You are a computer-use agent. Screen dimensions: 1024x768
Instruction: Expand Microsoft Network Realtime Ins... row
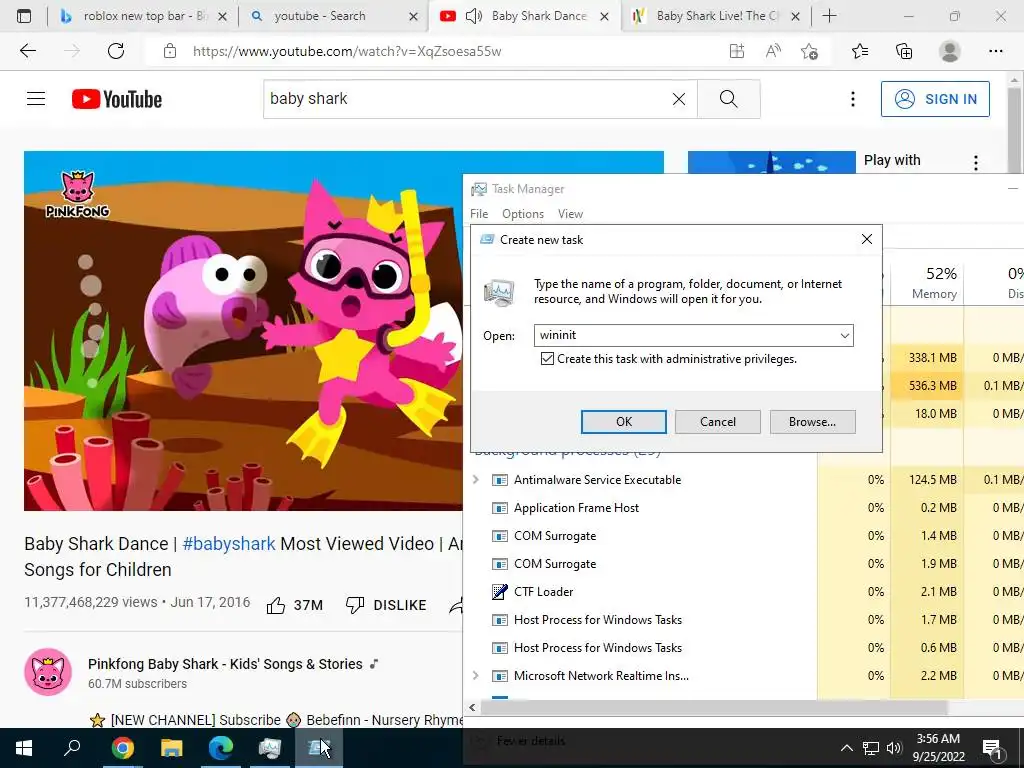point(475,675)
